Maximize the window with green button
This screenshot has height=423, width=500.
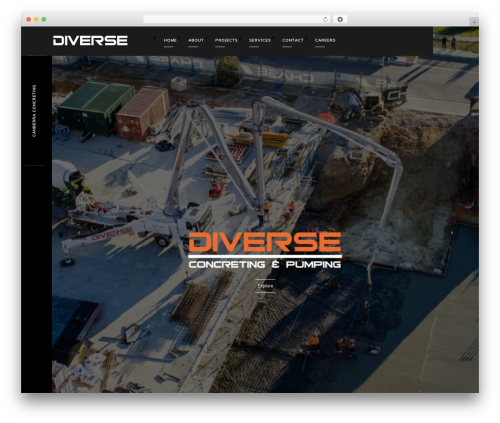pyautogui.click(x=44, y=20)
